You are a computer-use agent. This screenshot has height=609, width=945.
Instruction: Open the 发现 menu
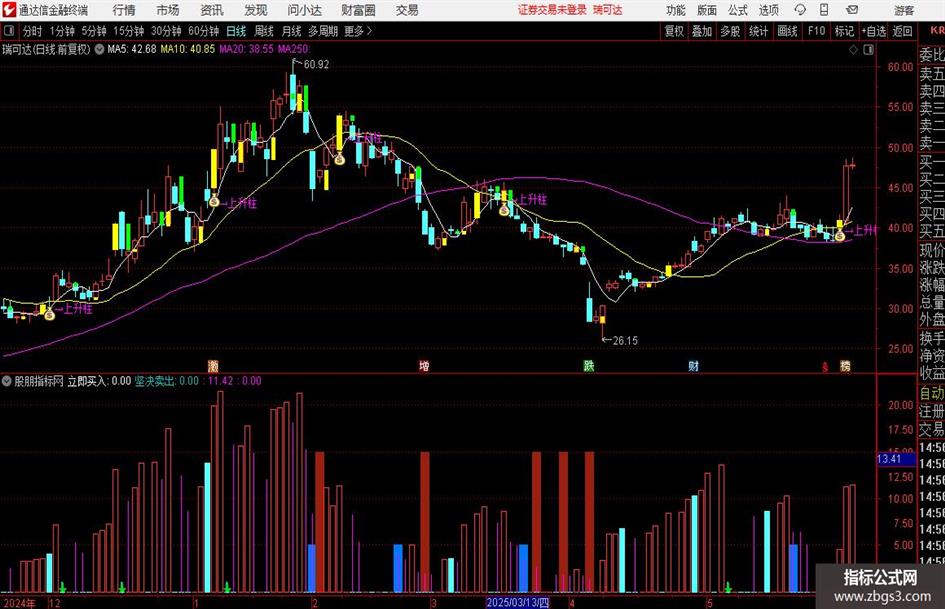tap(256, 10)
